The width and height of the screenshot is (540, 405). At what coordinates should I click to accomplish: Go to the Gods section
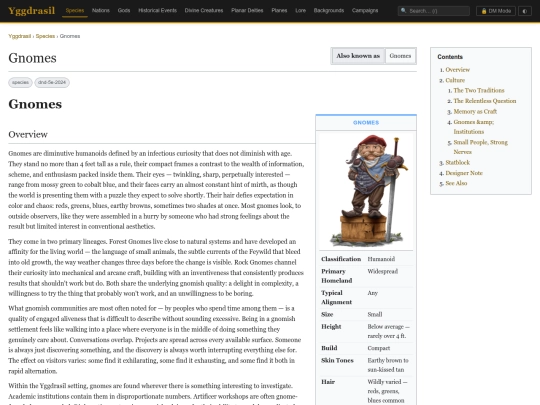point(124,11)
